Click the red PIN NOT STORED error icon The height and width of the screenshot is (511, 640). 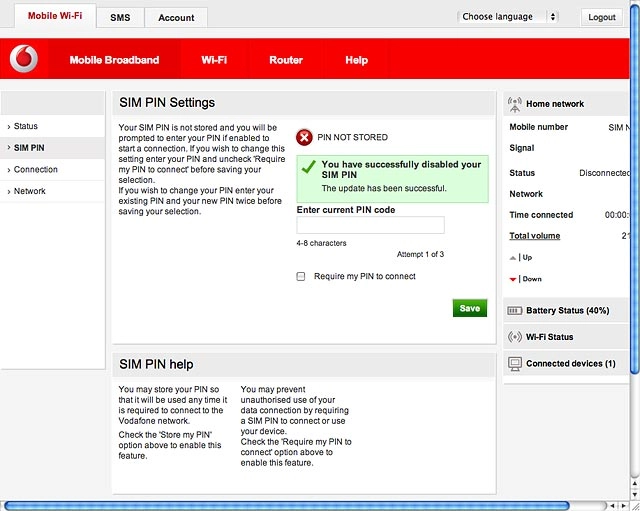coord(304,138)
